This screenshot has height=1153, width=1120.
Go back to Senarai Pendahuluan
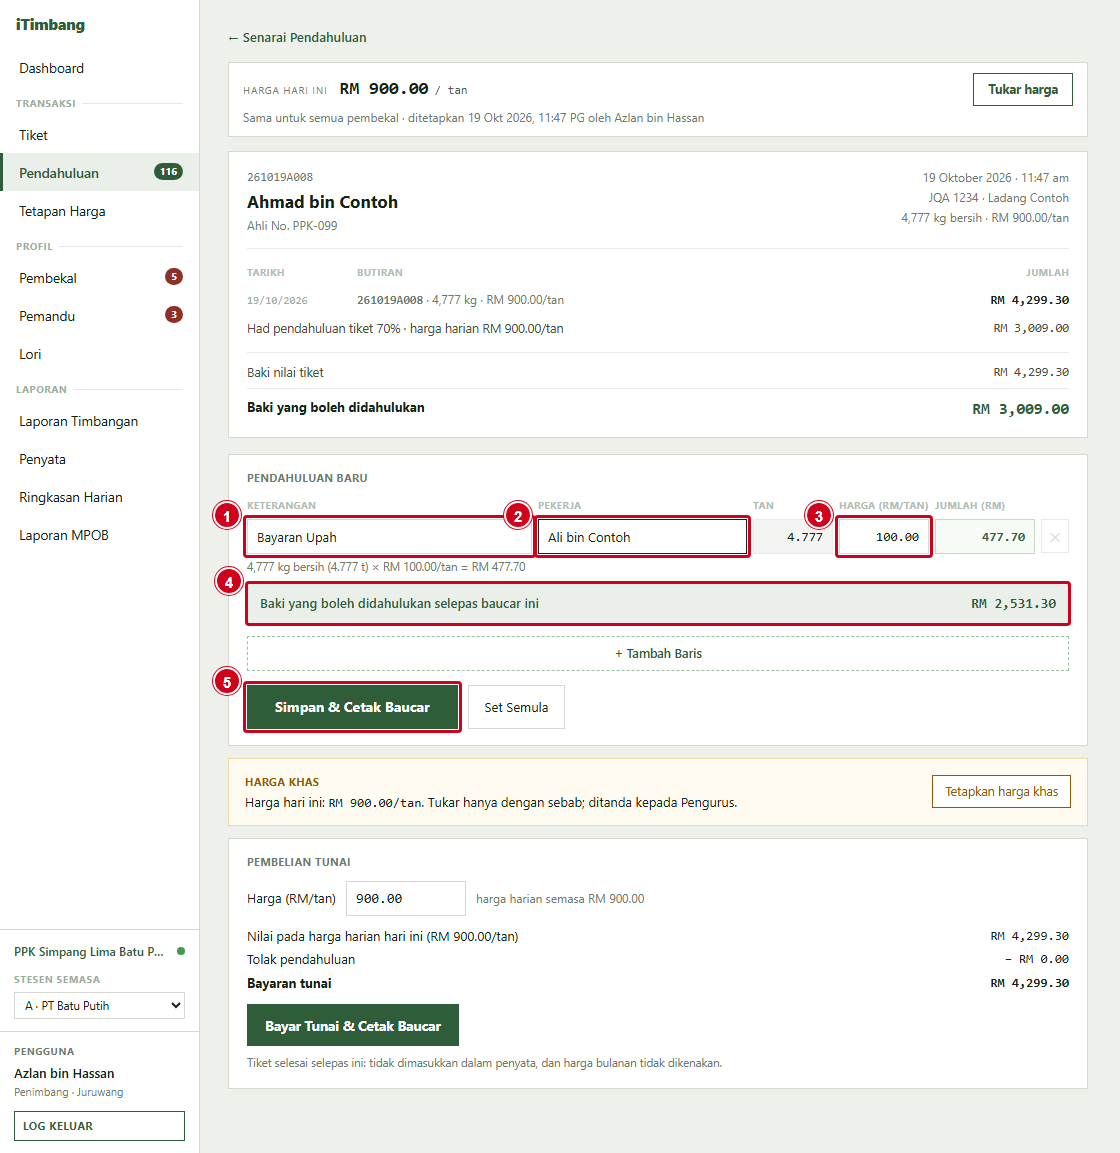(297, 38)
